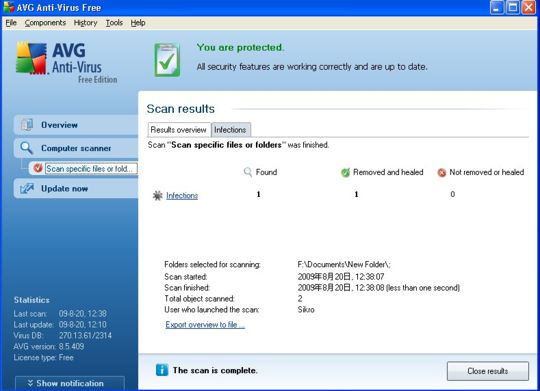Click the Update now button
This screenshot has height=391, width=540.
coord(76,188)
